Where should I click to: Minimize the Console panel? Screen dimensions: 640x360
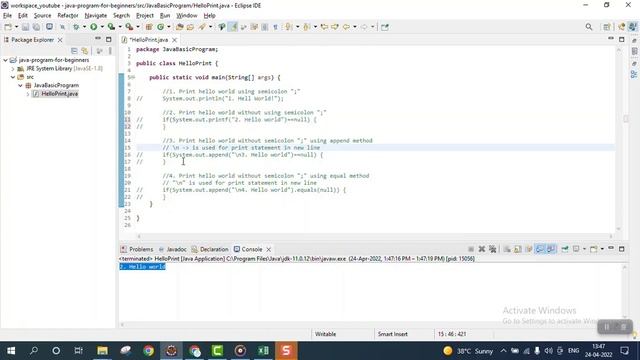(611, 248)
